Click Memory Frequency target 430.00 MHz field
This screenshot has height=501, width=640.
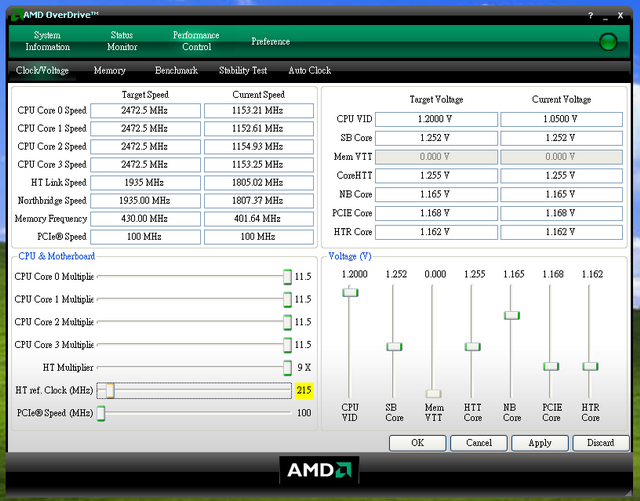click(x=145, y=219)
